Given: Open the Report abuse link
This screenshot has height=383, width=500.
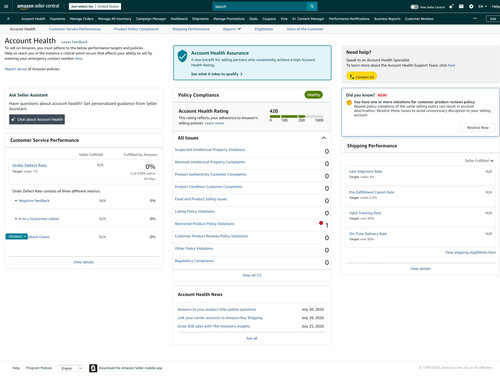Looking at the screenshot, I should click(15, 69).
